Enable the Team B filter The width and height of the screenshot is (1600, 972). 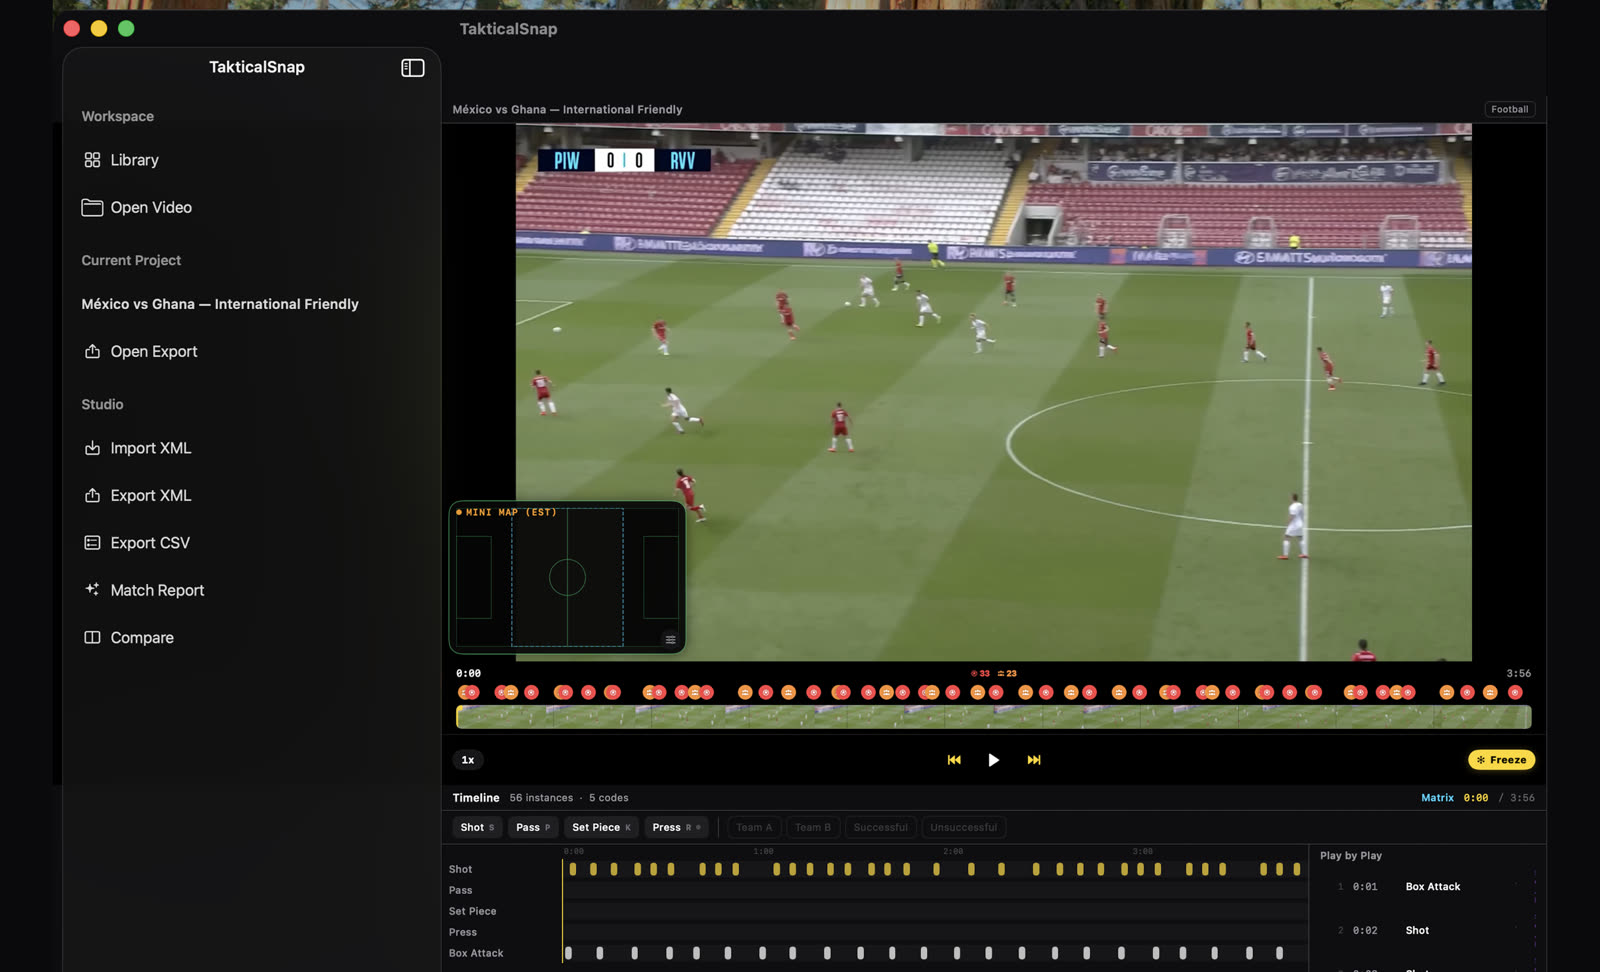point(813,827)
